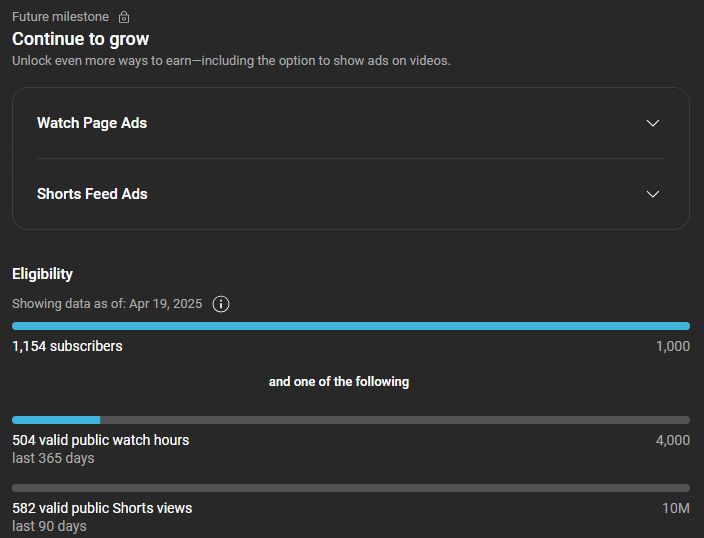The image size is (704, 538).
Task: Click the Continue to grow heading
Action: 81,39
